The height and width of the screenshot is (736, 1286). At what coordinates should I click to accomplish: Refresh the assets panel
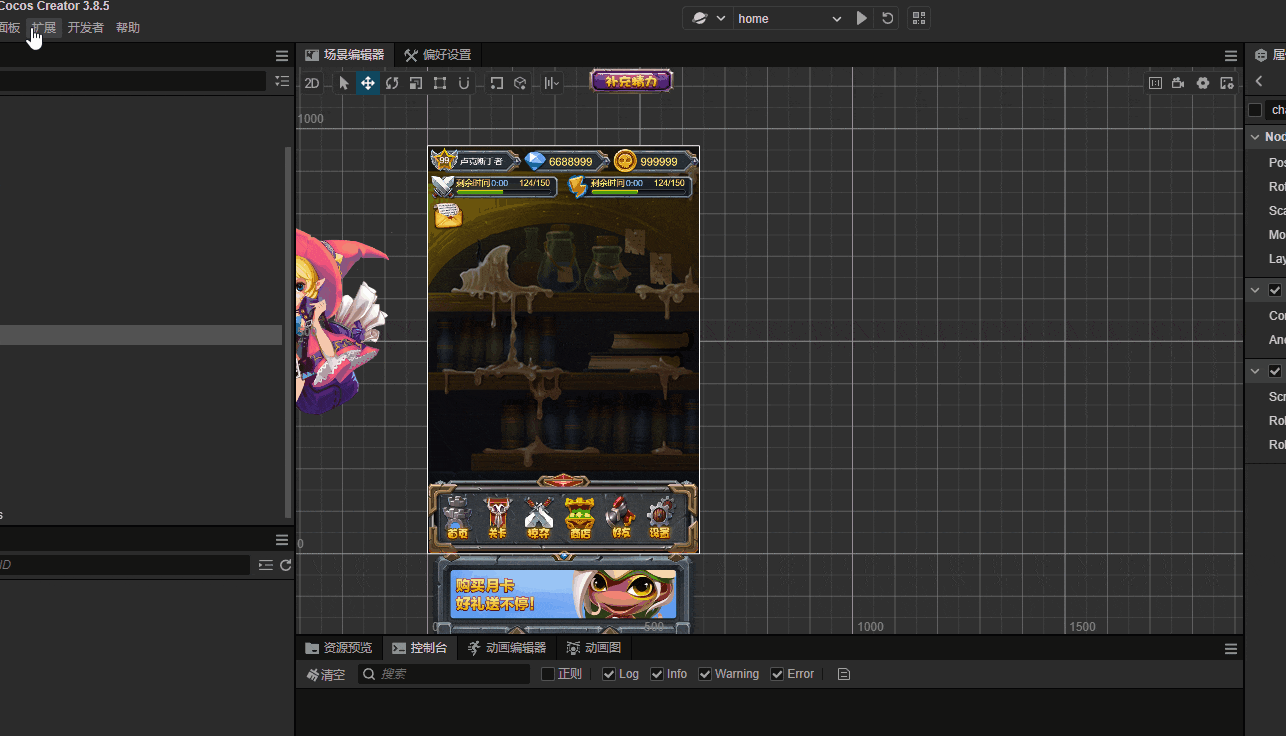tap(286, 565)
